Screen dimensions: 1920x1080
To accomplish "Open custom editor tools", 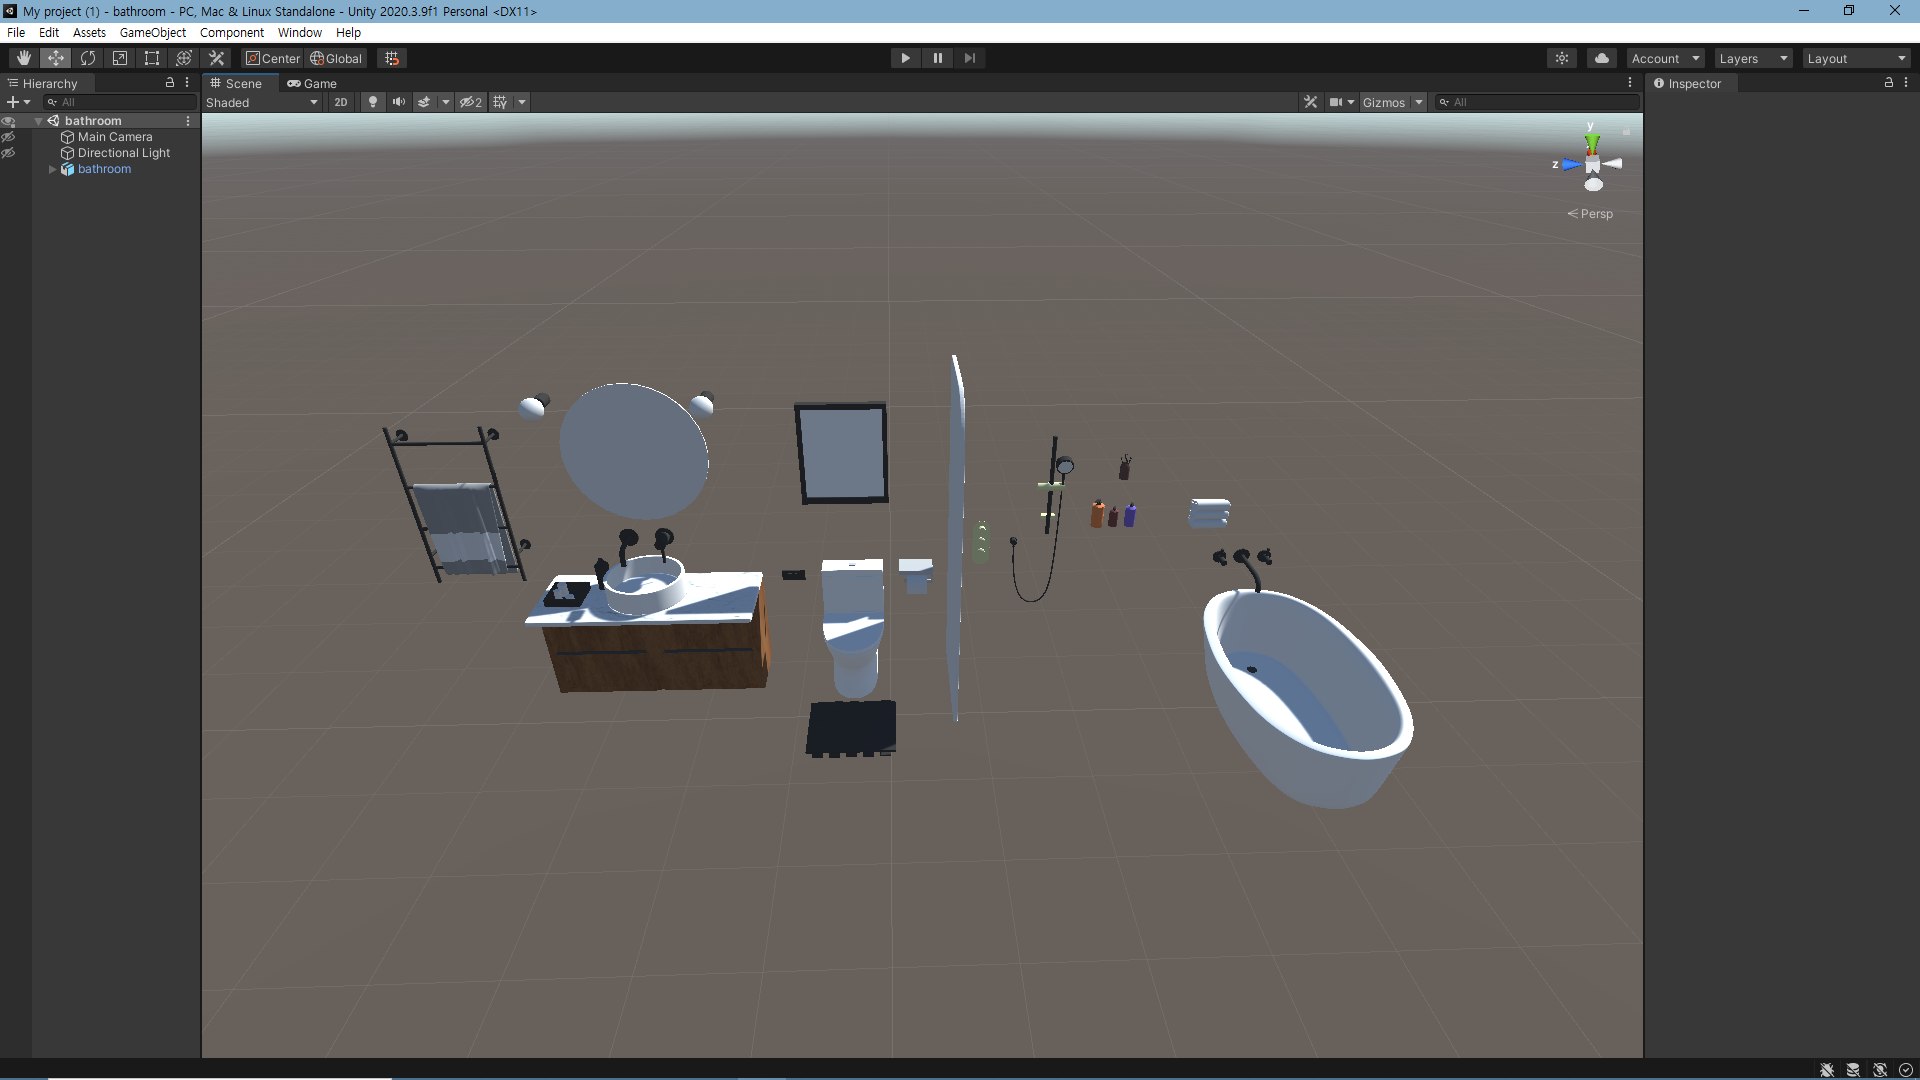I will (216, 58).
